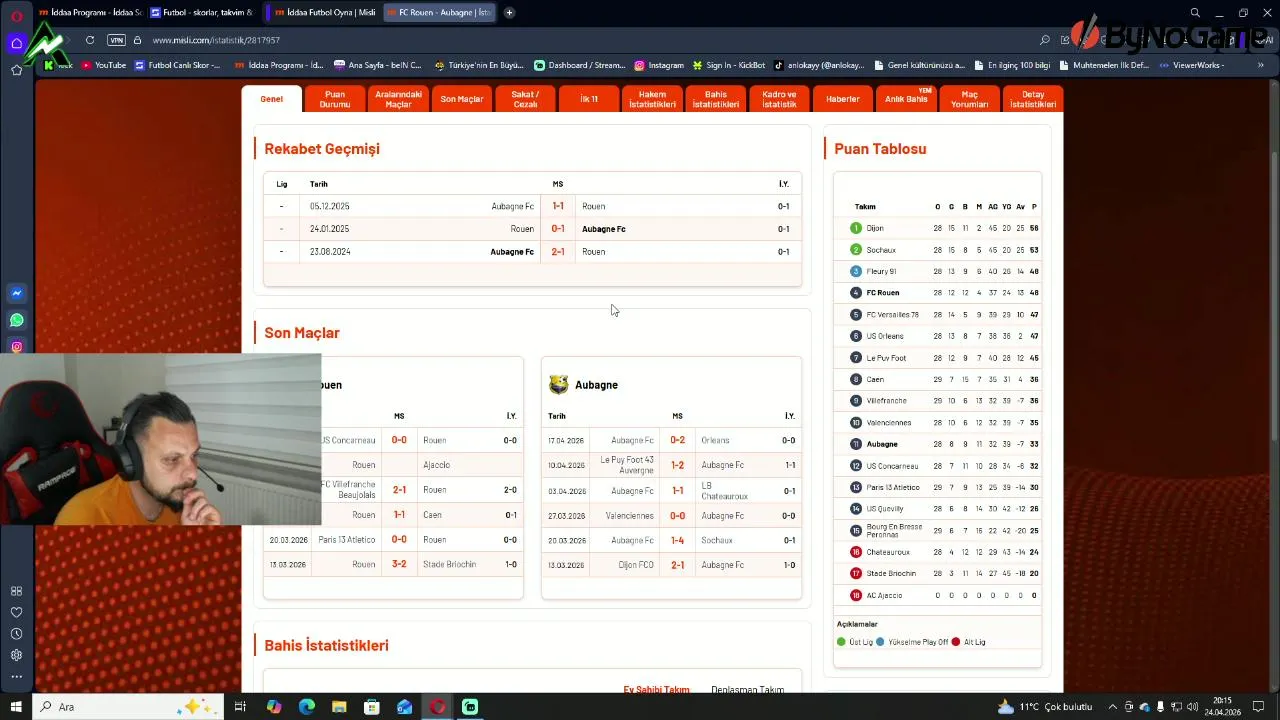Viewport: 1280px width, 720px height.
Task: Open the Dashboard / Stream bookmark
Action: click(x=580, y=65)
